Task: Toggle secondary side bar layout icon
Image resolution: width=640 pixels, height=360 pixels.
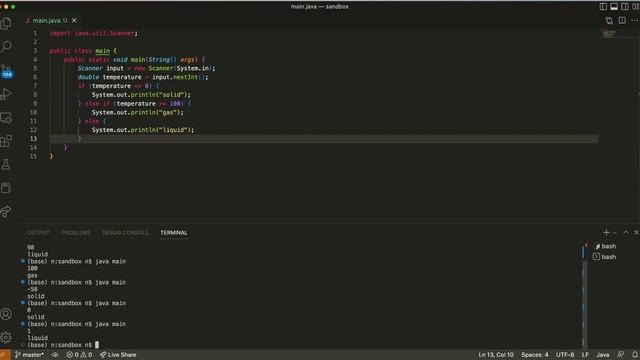Action: [x=625, y=7]
